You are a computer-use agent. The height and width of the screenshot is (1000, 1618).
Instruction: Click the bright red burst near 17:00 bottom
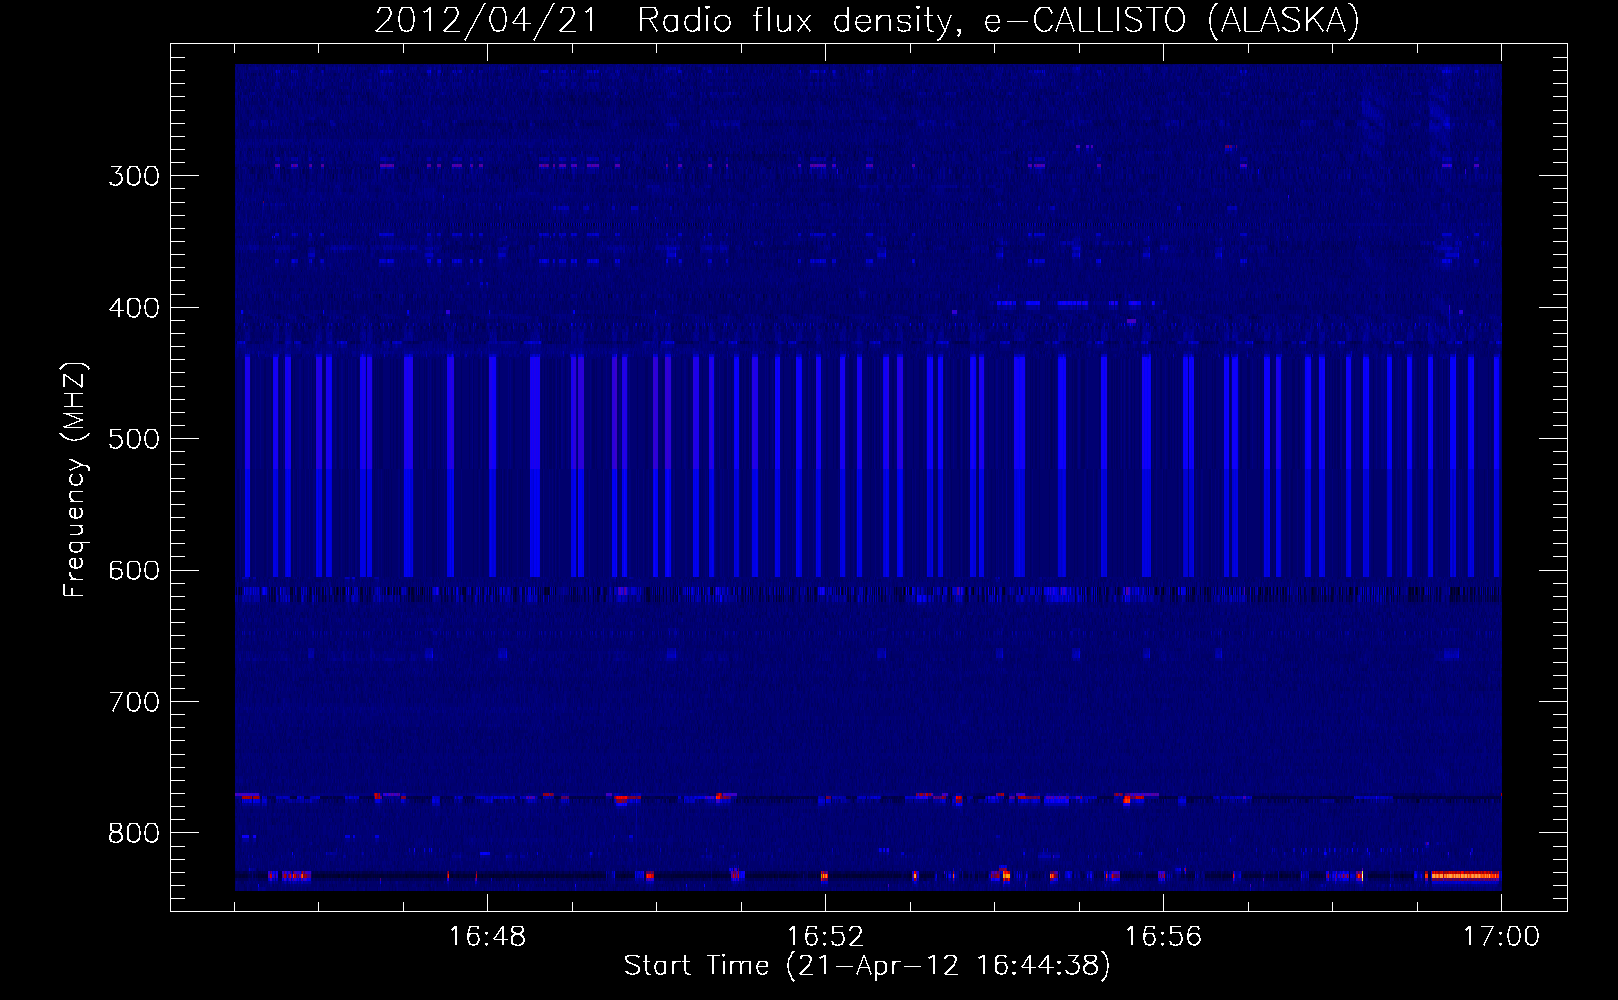point(1464,876)
